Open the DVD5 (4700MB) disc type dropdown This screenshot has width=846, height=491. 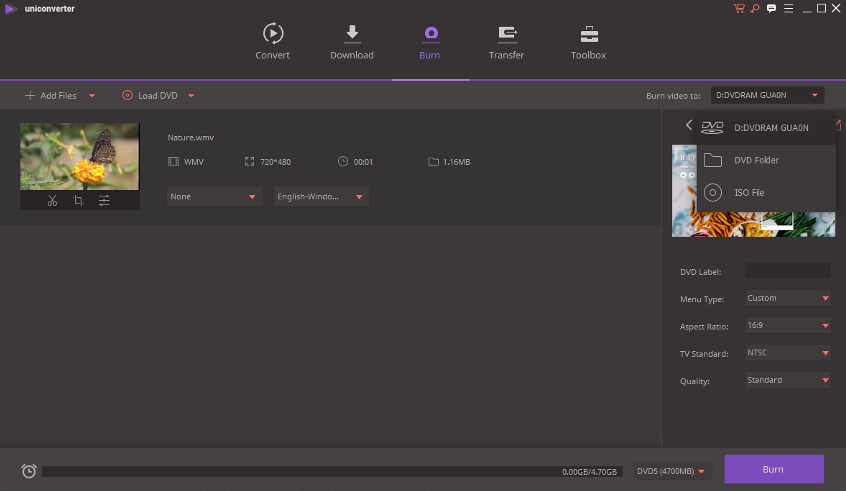(x=671, y=471)
